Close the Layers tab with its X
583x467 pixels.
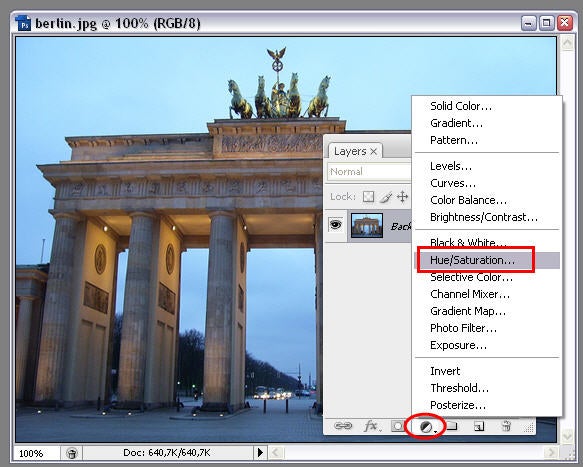[x=374, y=151]
